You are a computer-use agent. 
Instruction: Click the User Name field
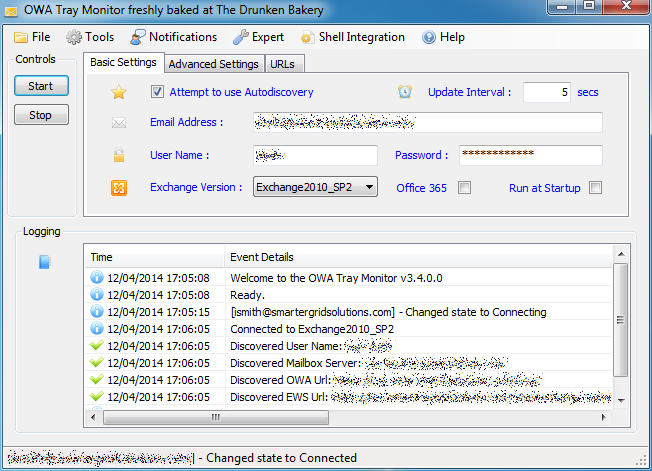[315, 155]
